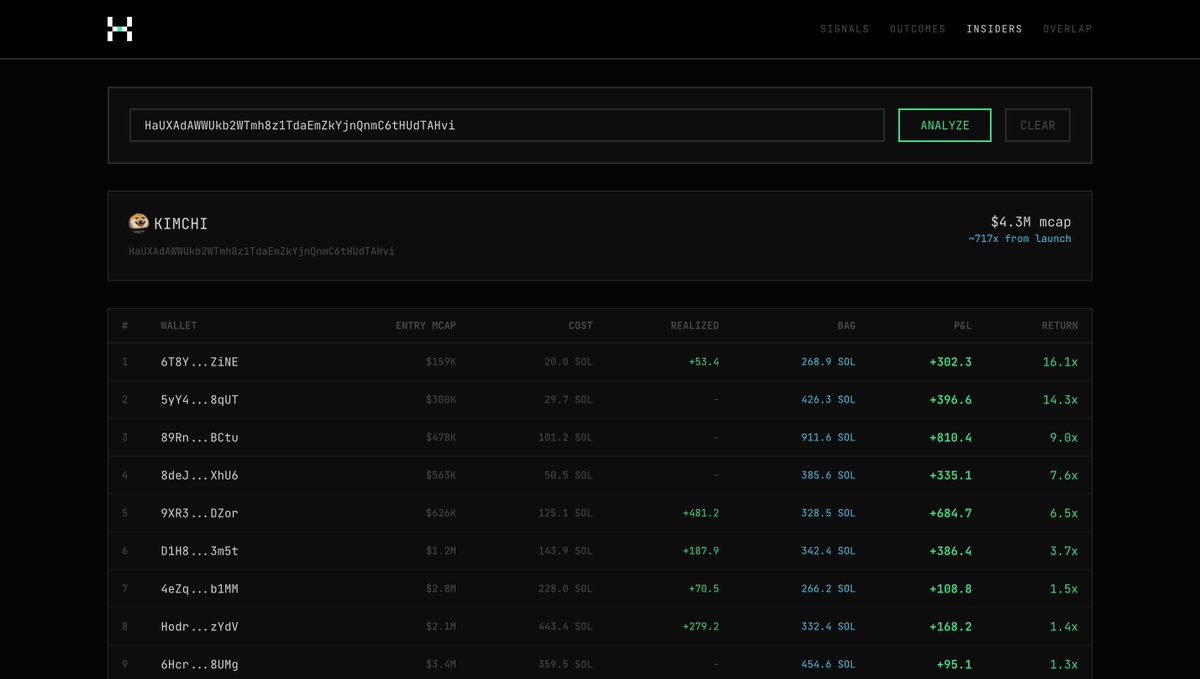
Task: Click the 268.9 SOL bag value
Action: coord(828,362)
